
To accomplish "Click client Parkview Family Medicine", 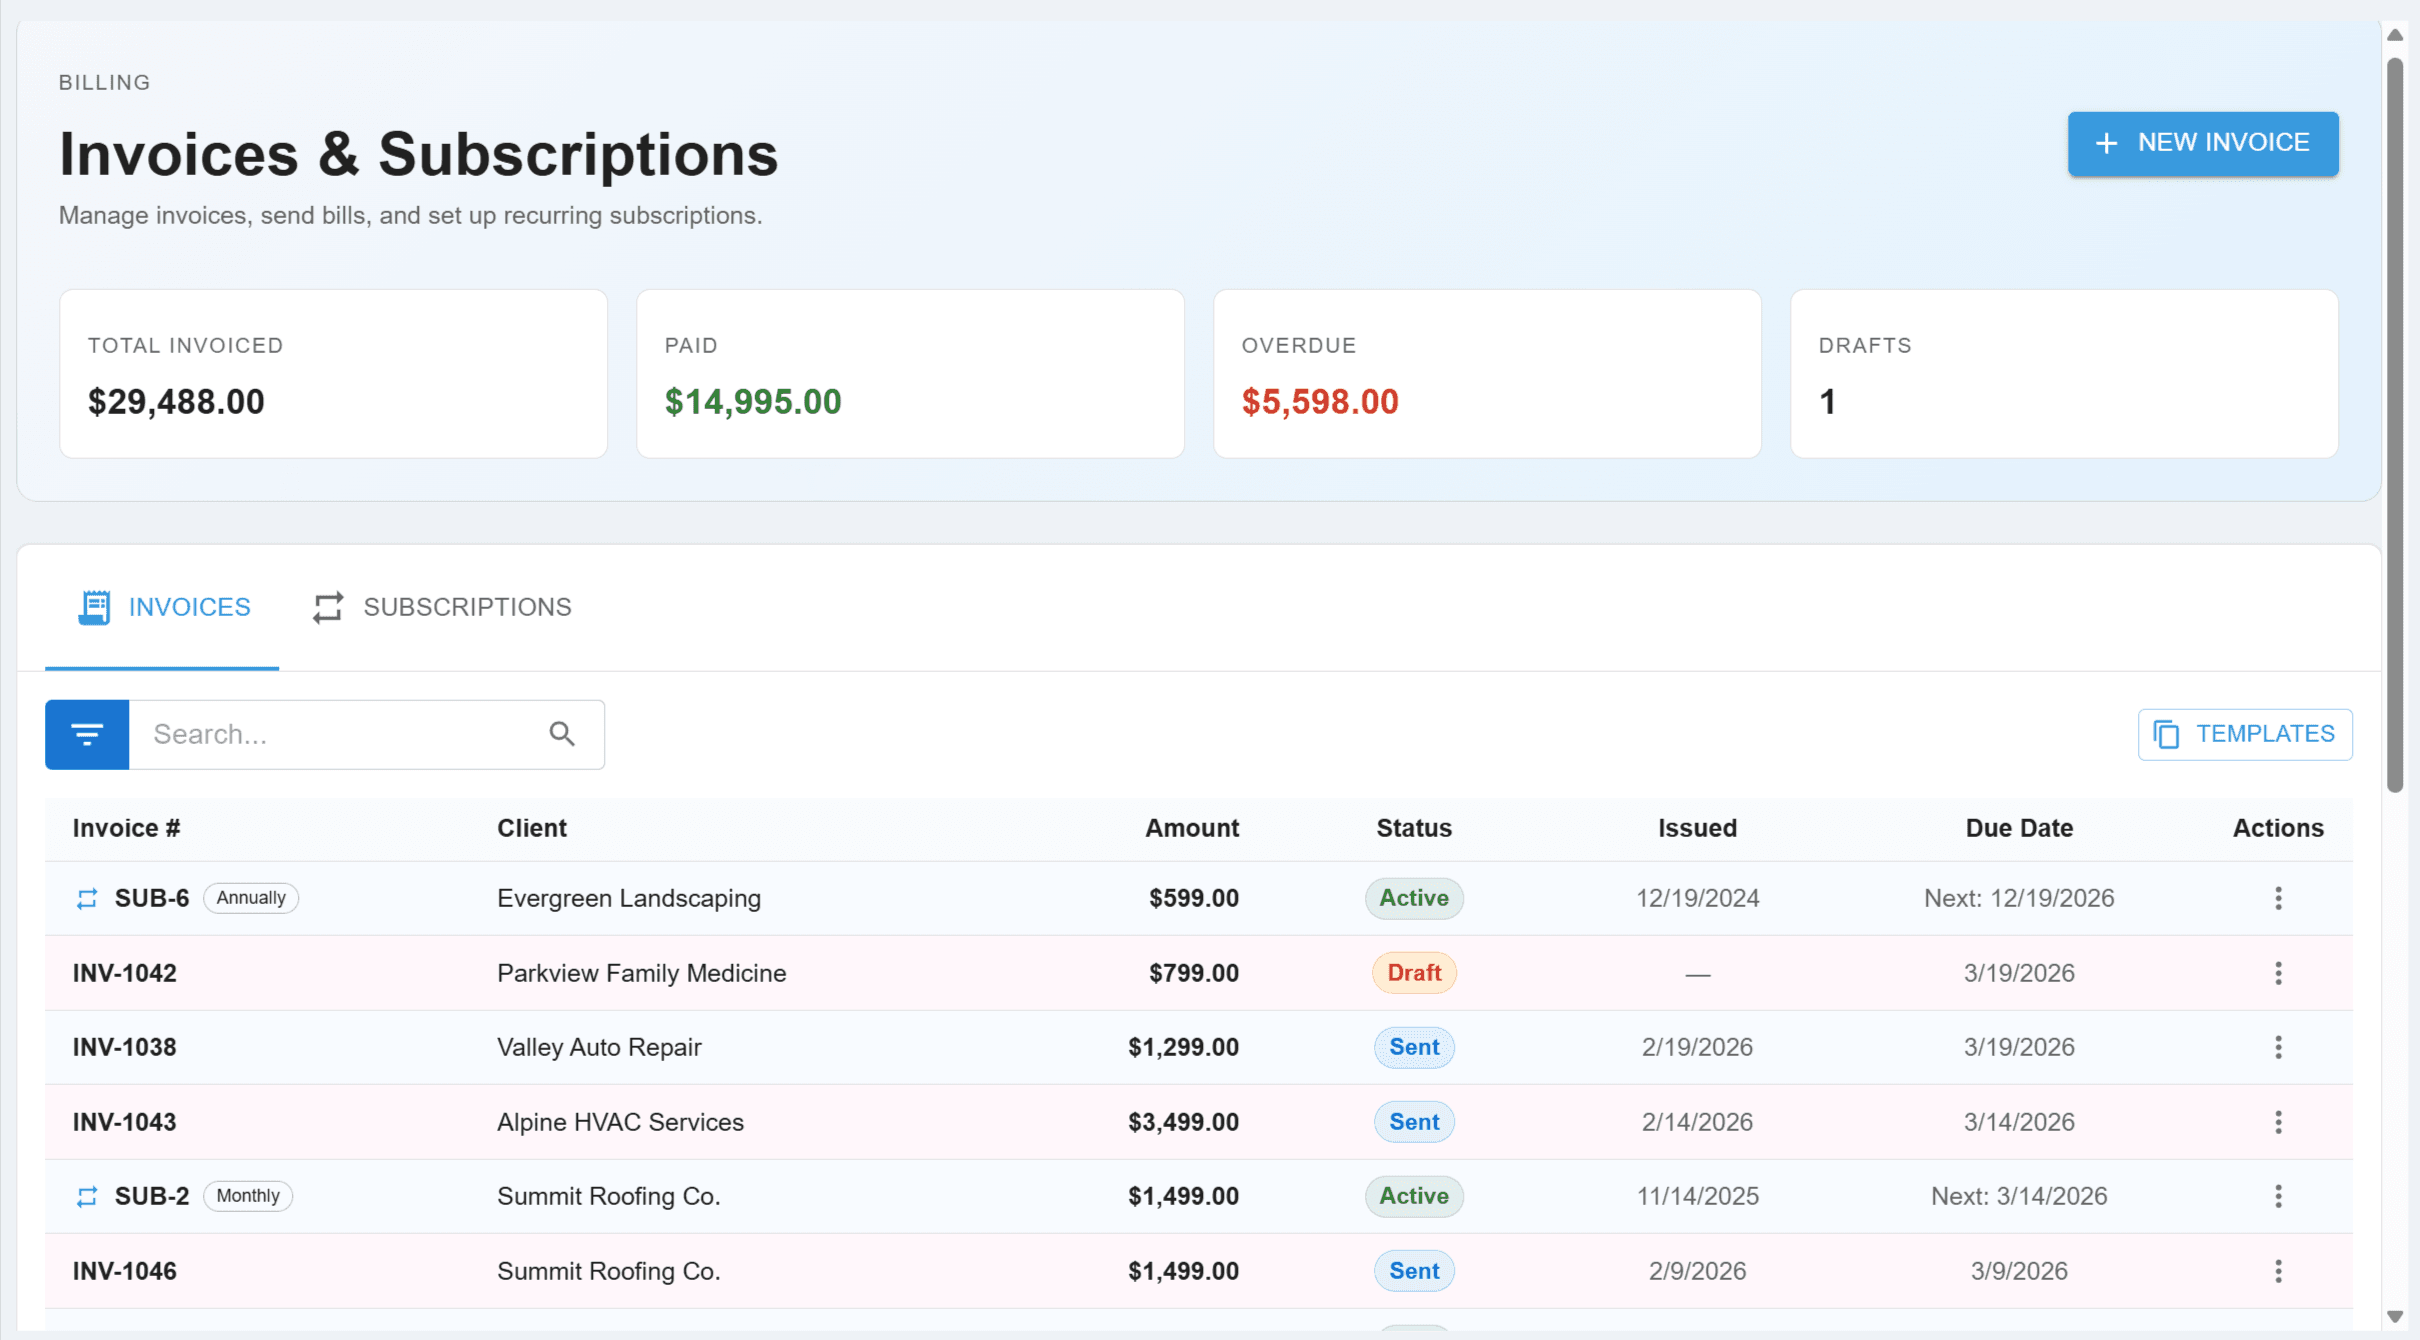I will coord(642,973).
